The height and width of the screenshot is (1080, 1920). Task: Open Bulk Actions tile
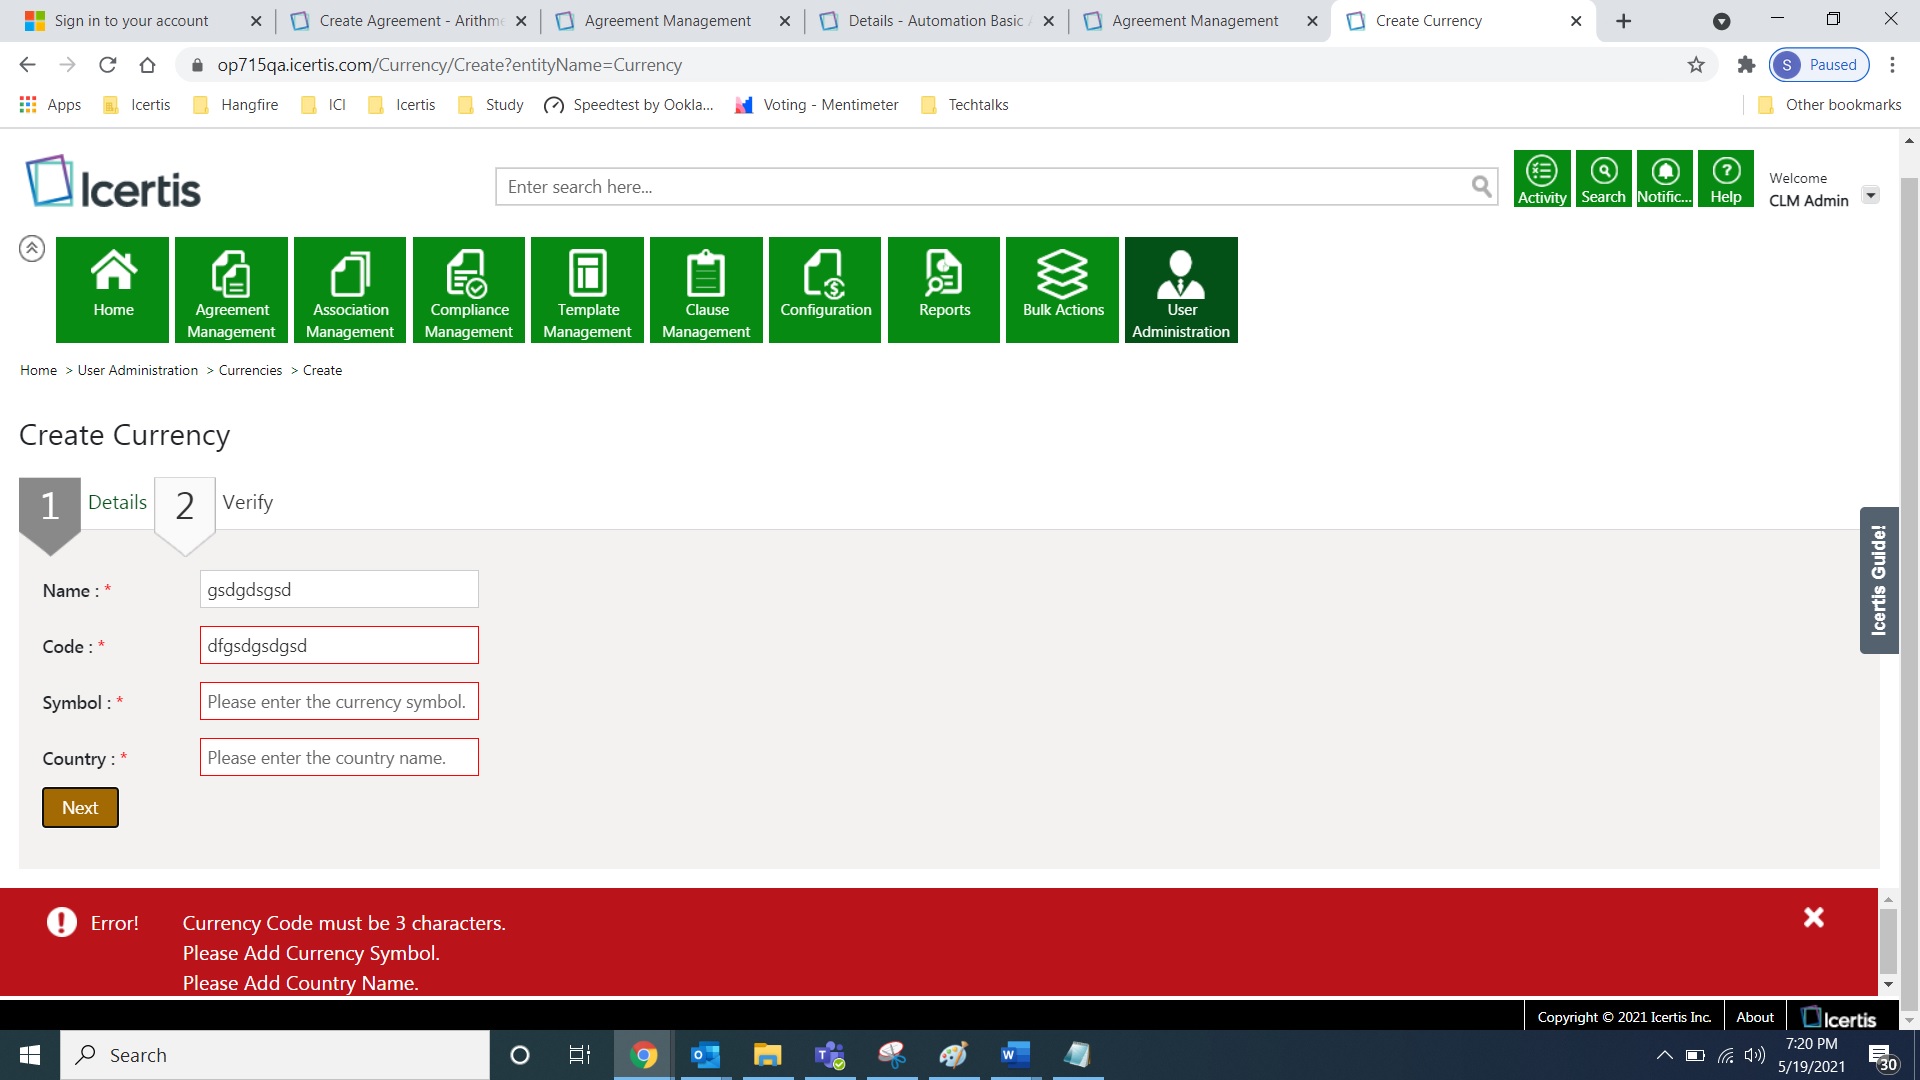pos(1063,290)
